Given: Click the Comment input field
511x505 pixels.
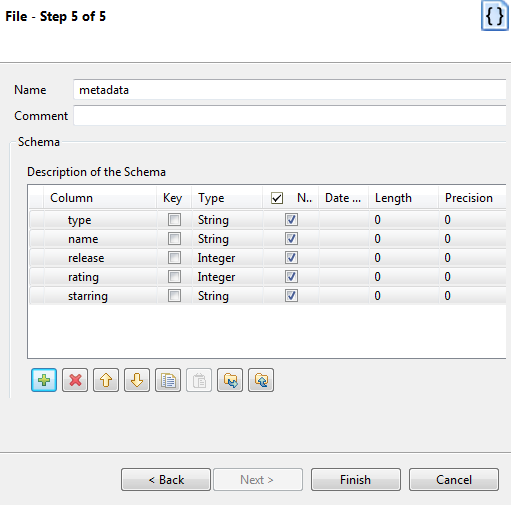Looking at the screenshot, I should 290,116.
